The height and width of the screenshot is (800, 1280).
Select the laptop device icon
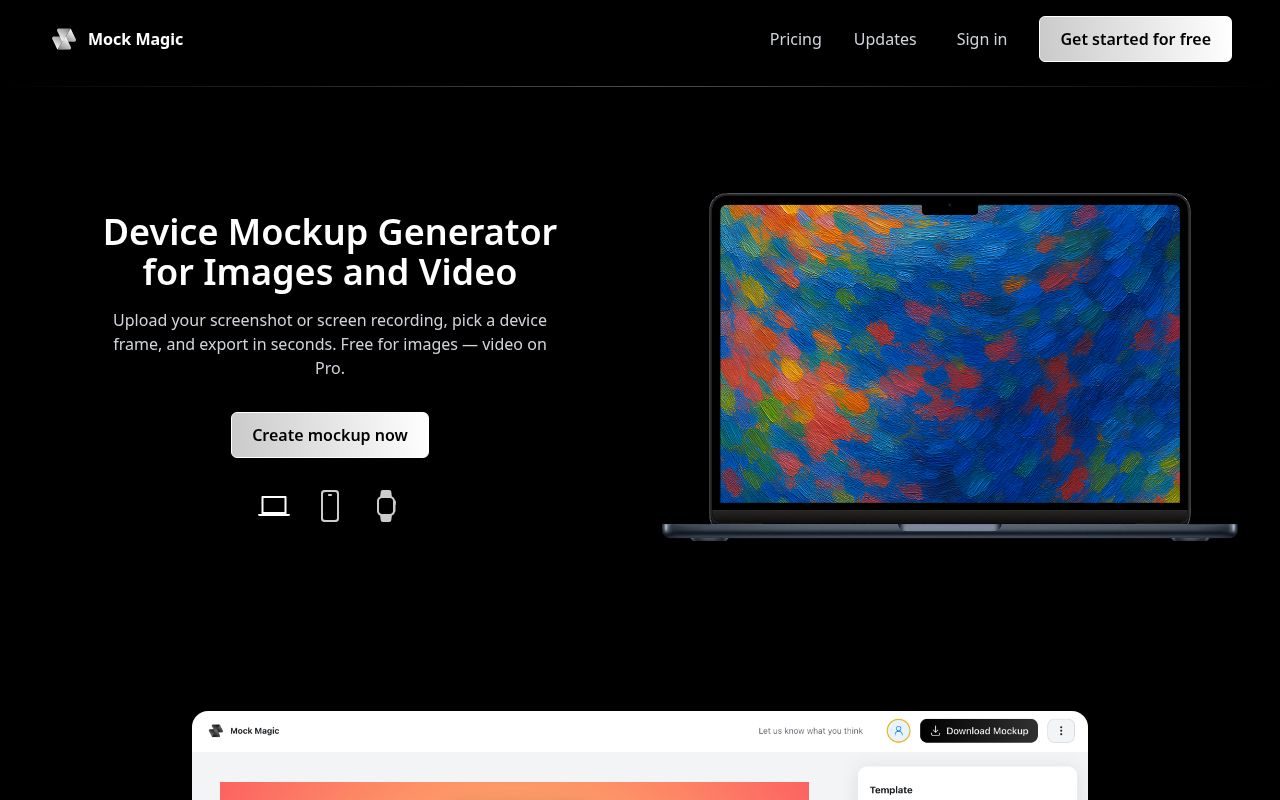[x=274, y=506]
